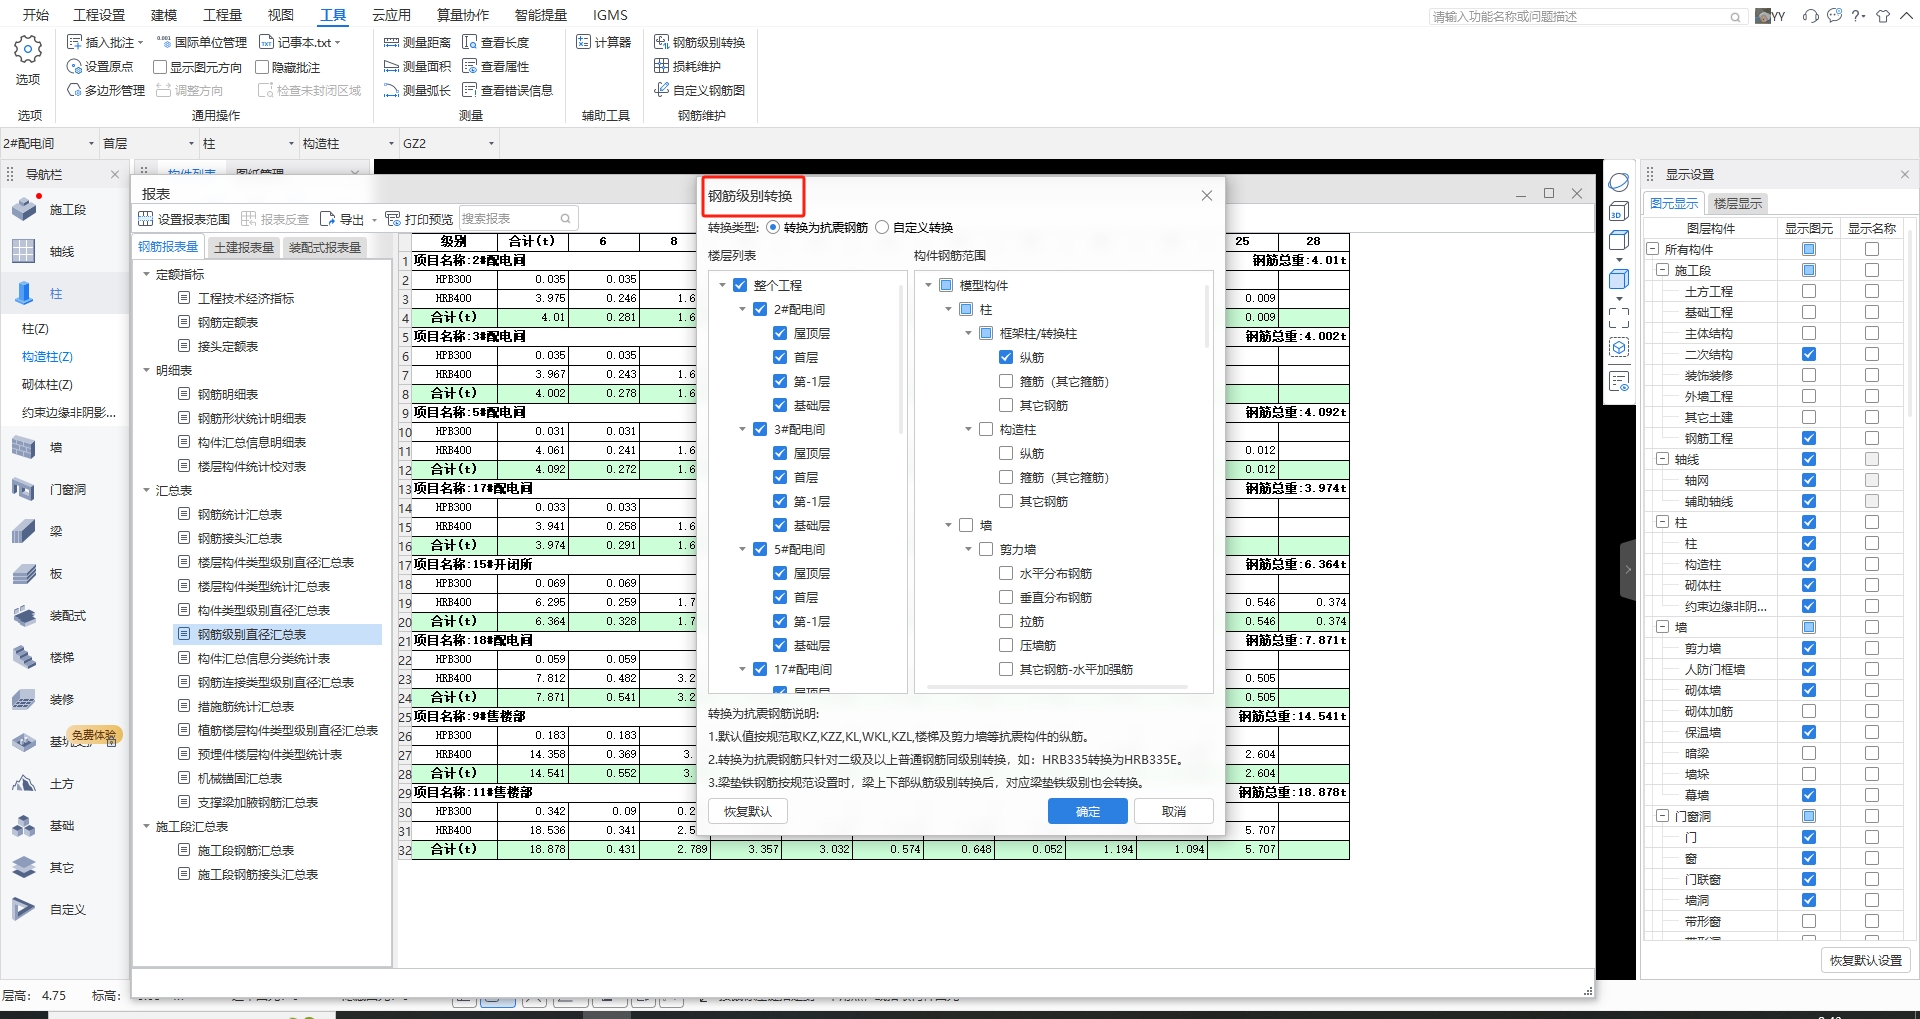This screenshot has width=1920, height=1019.
Task: Click 恢复默认 in conversion dialog
Action: pos(748,811)
